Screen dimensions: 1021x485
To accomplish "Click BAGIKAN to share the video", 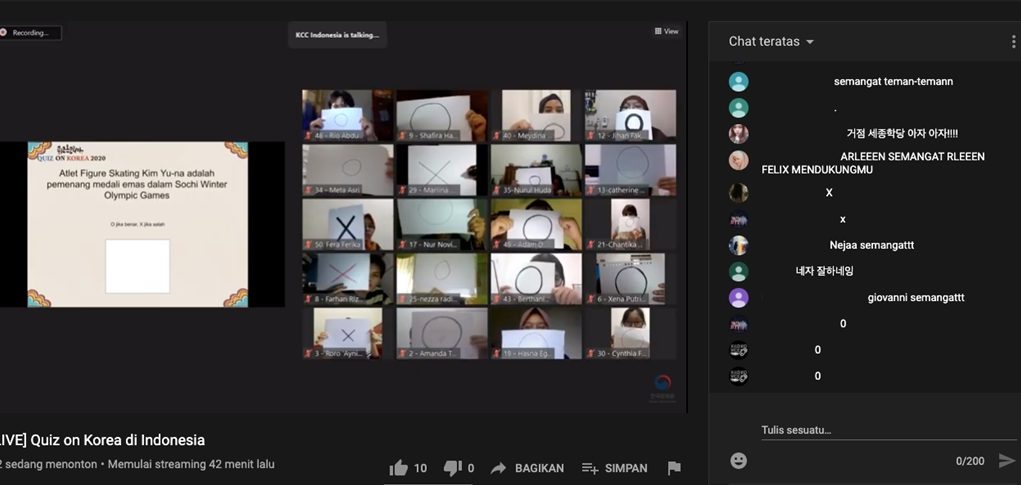I will (528, 468).
